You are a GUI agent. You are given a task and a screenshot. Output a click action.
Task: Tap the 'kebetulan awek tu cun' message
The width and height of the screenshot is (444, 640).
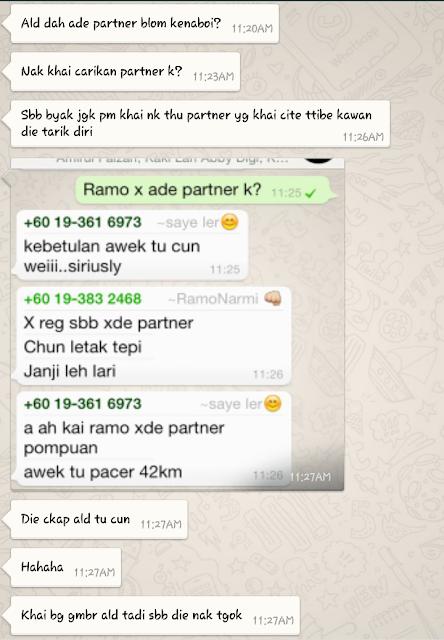click(132, 245)
